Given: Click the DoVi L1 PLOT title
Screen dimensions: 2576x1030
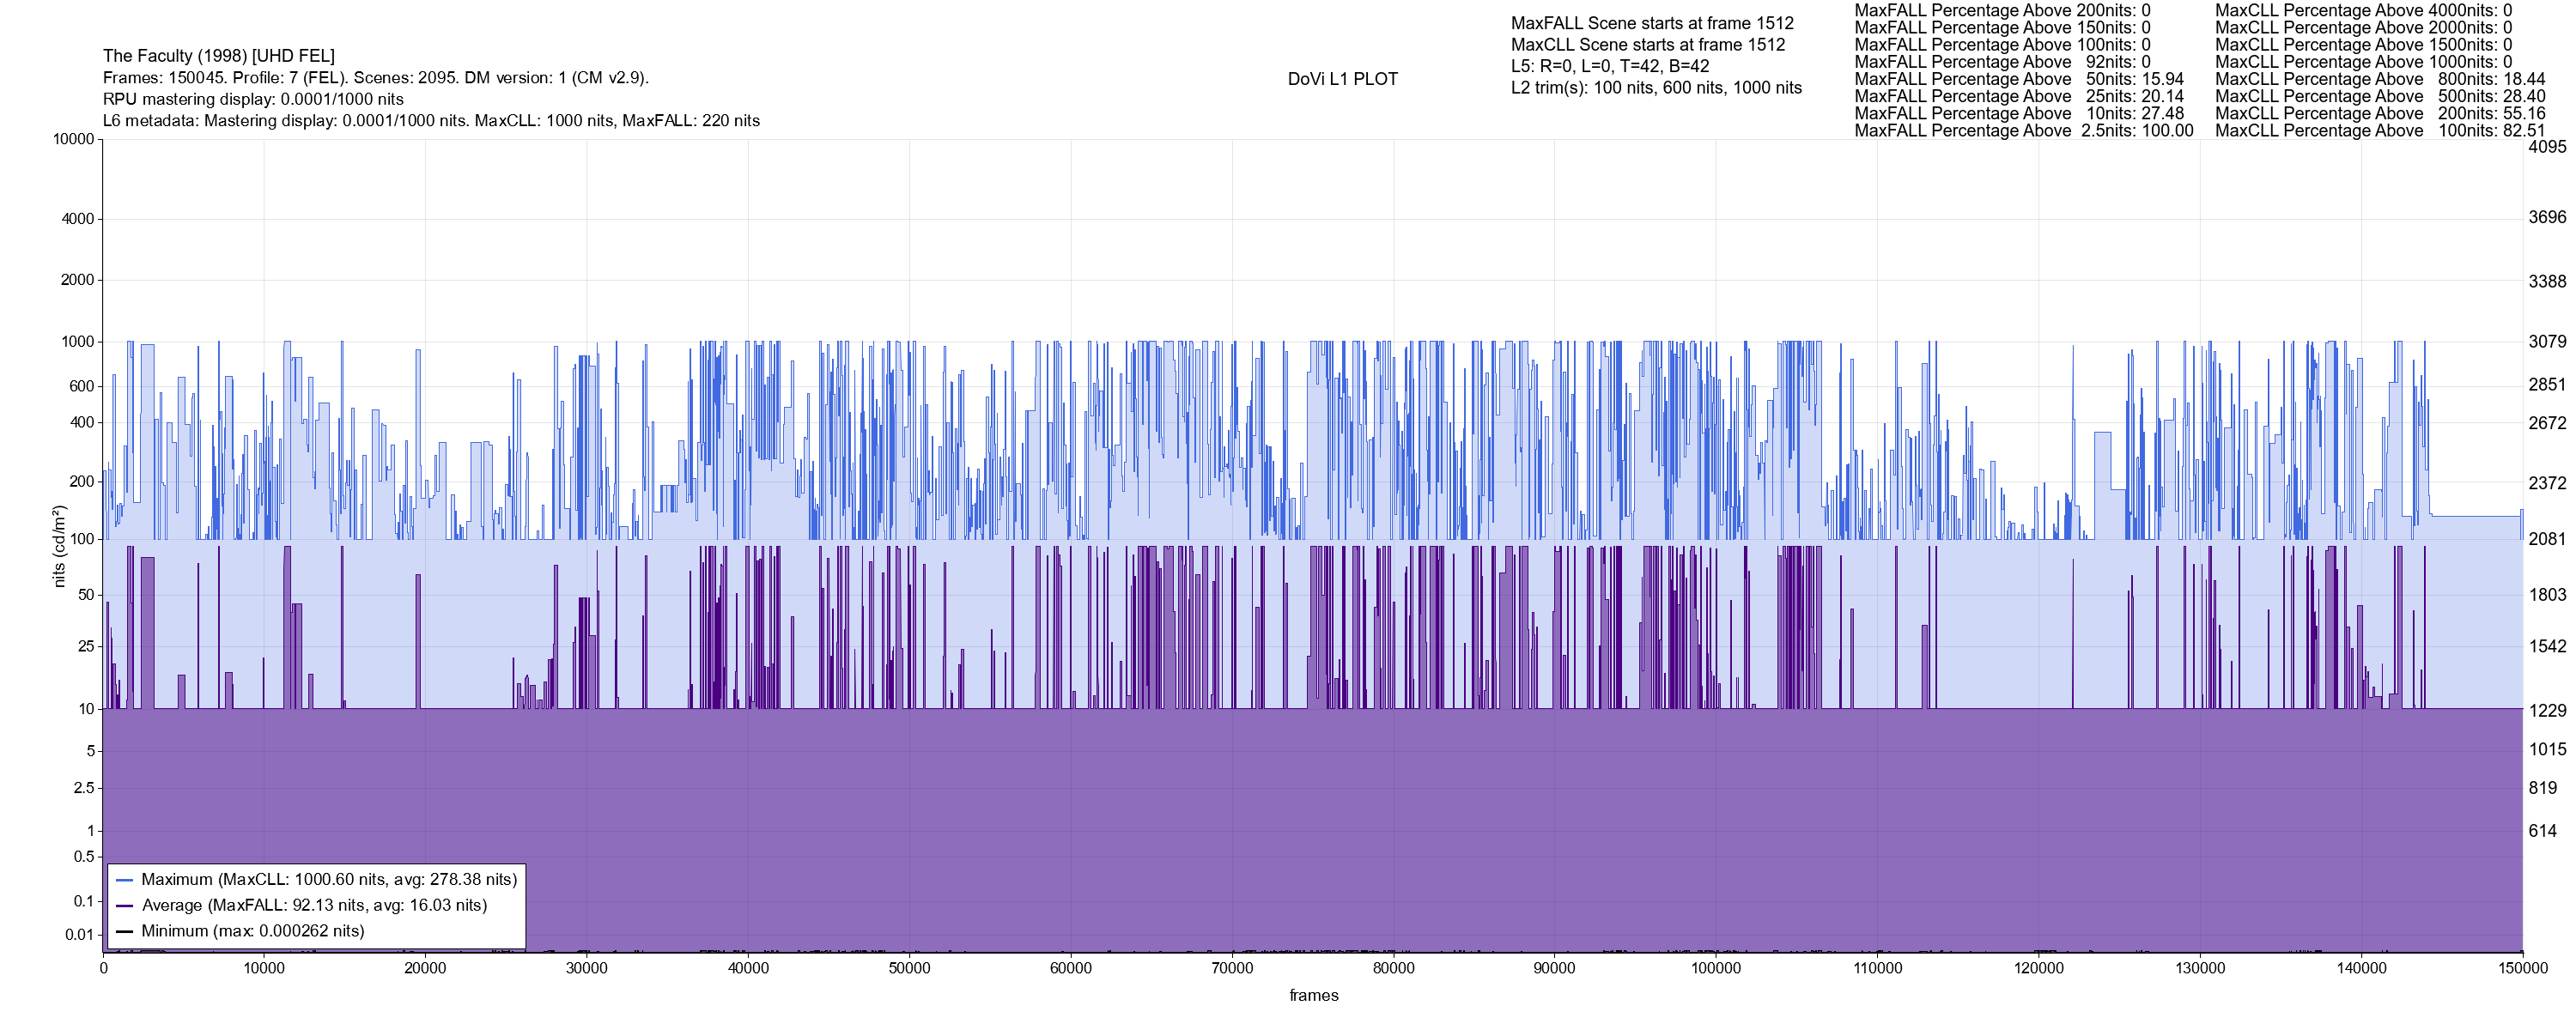Looking at the screenshot, I should [x=1342, y=79].
